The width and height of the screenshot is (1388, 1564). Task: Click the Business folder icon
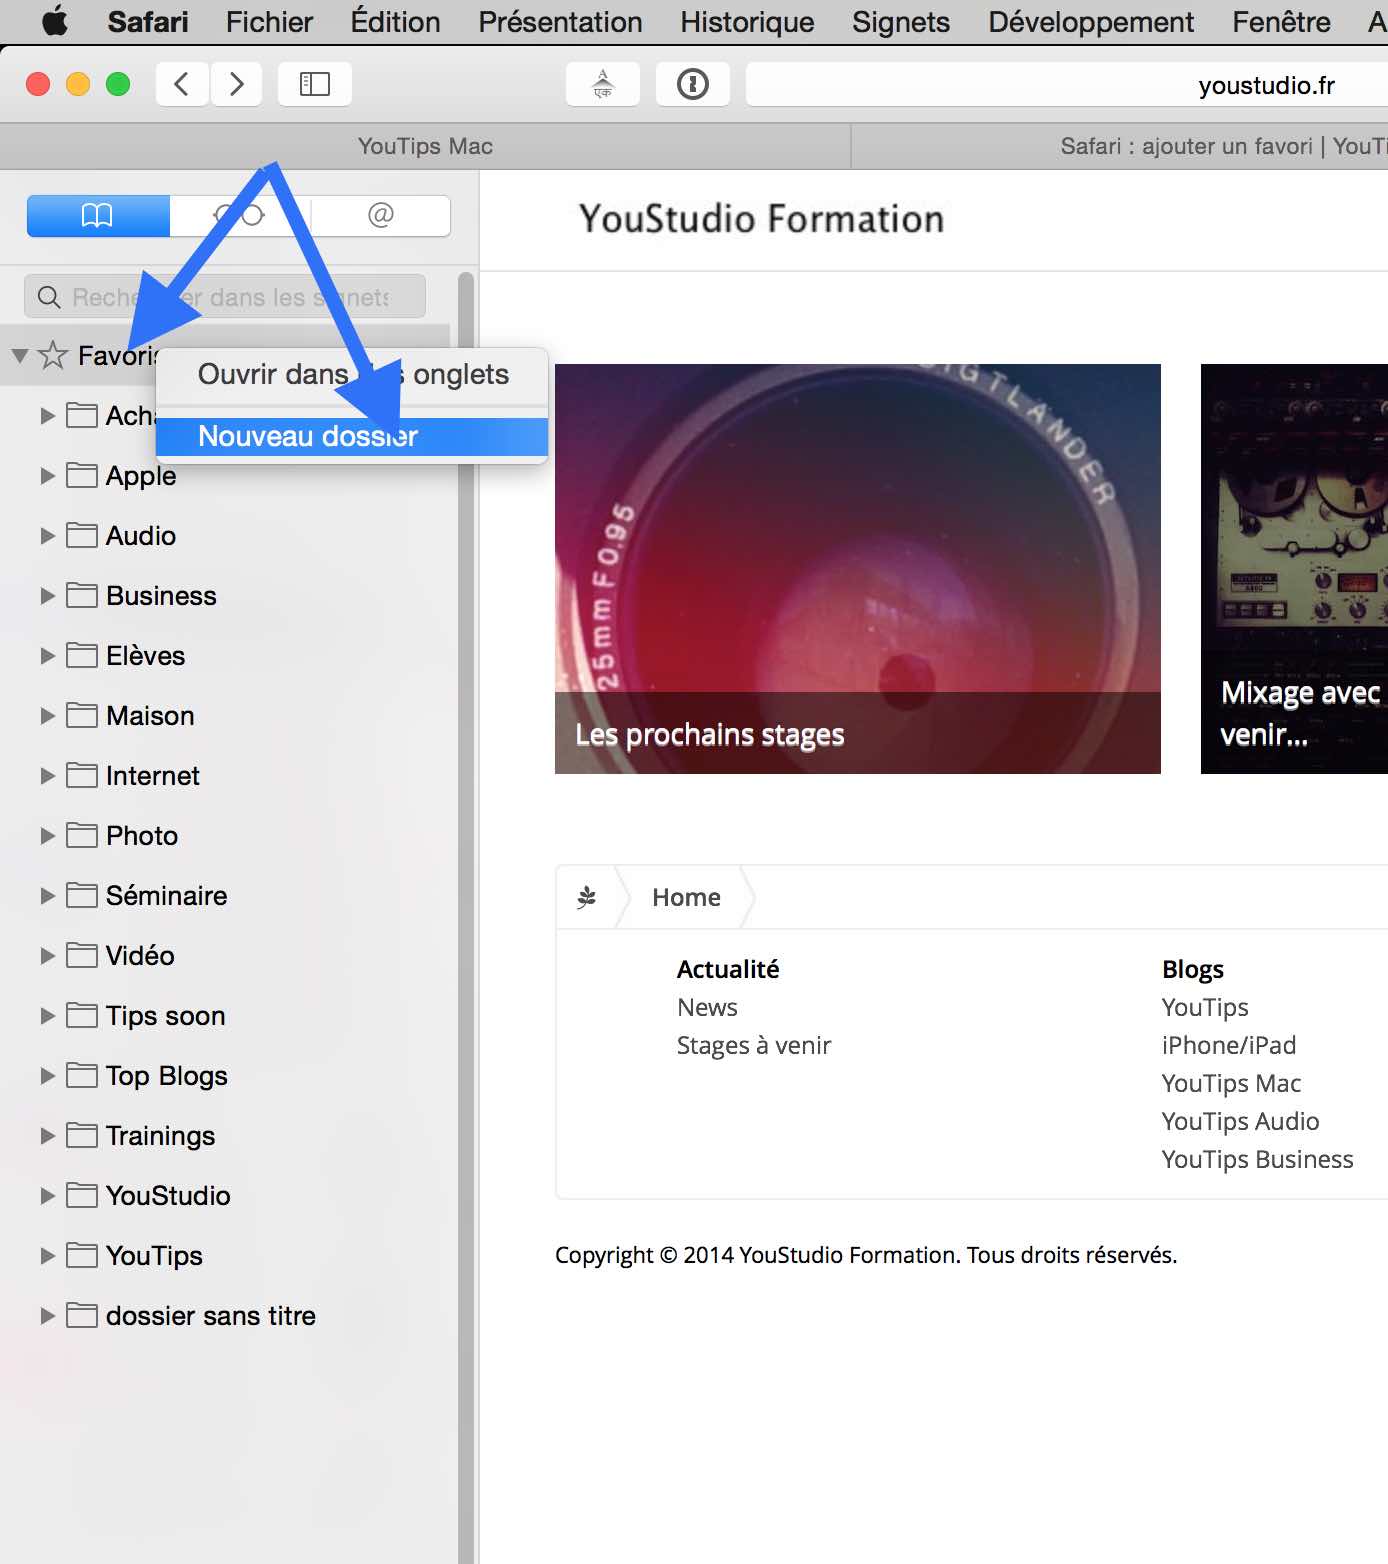coord(82,595)
